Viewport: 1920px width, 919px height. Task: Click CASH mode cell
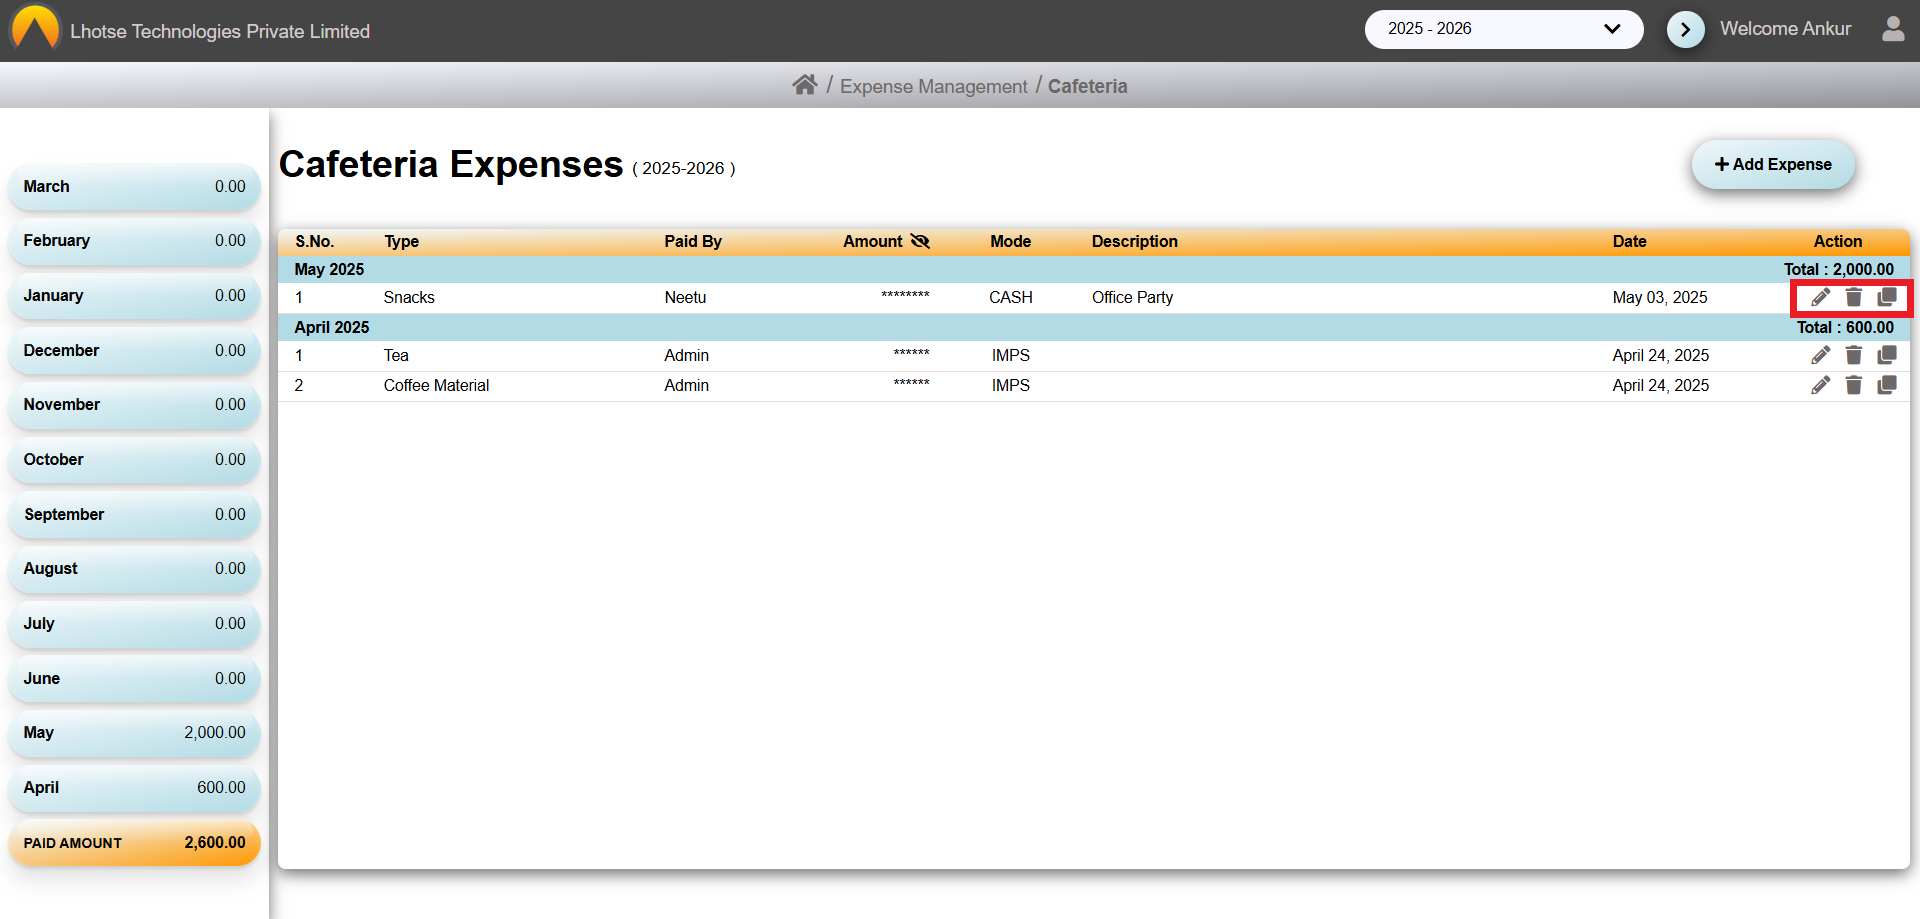coord(1010,297)
